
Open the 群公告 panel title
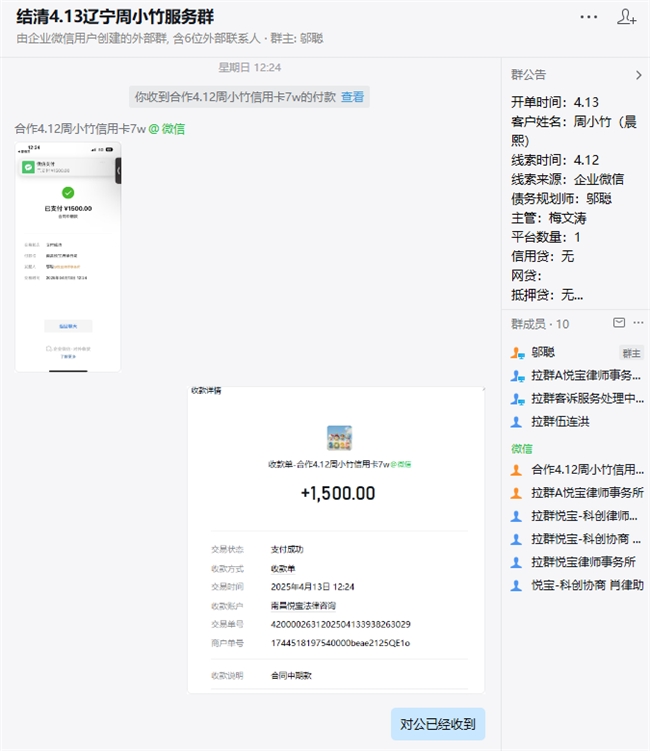click(x=528, y=75)
